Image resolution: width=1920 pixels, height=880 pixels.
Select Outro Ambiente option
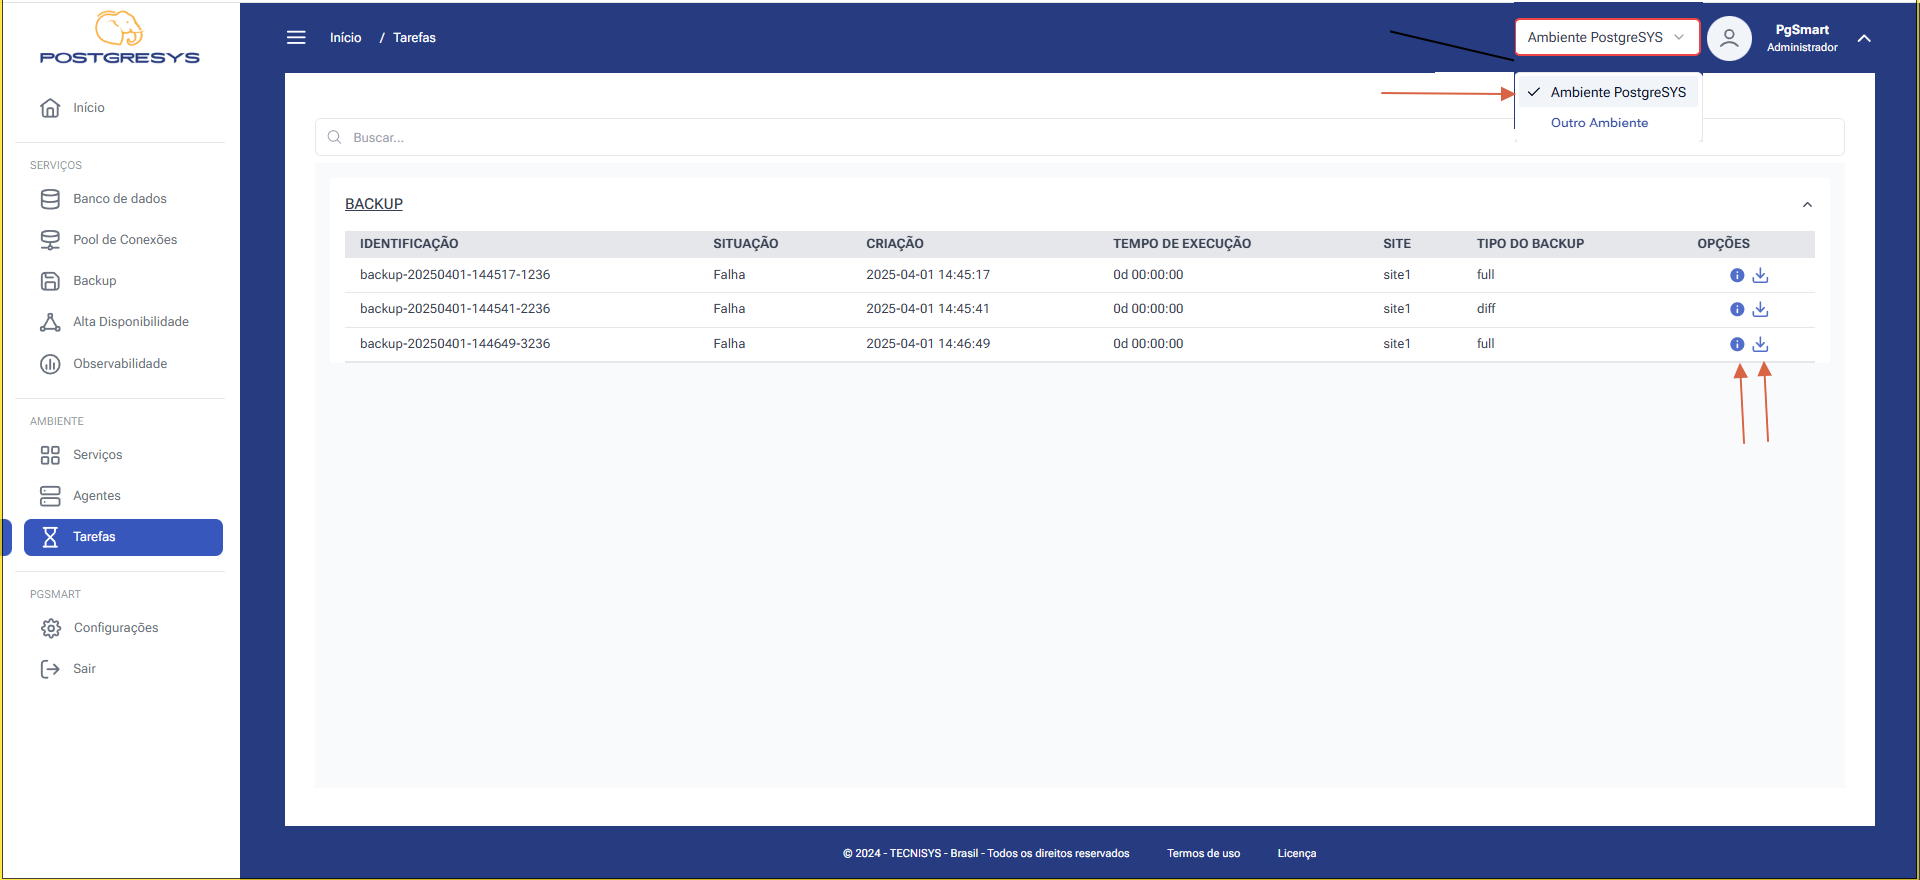coord(1599,123)
